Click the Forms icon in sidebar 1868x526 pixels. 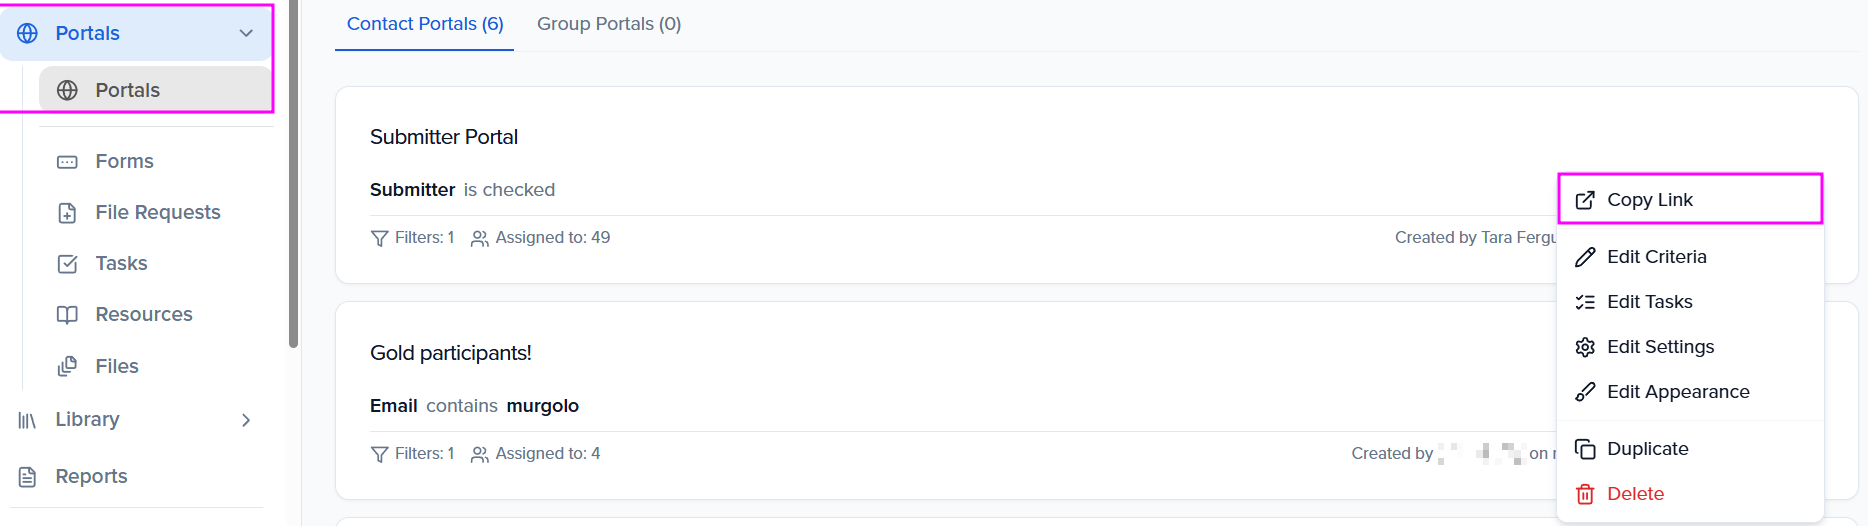click(x=67, y=162)
